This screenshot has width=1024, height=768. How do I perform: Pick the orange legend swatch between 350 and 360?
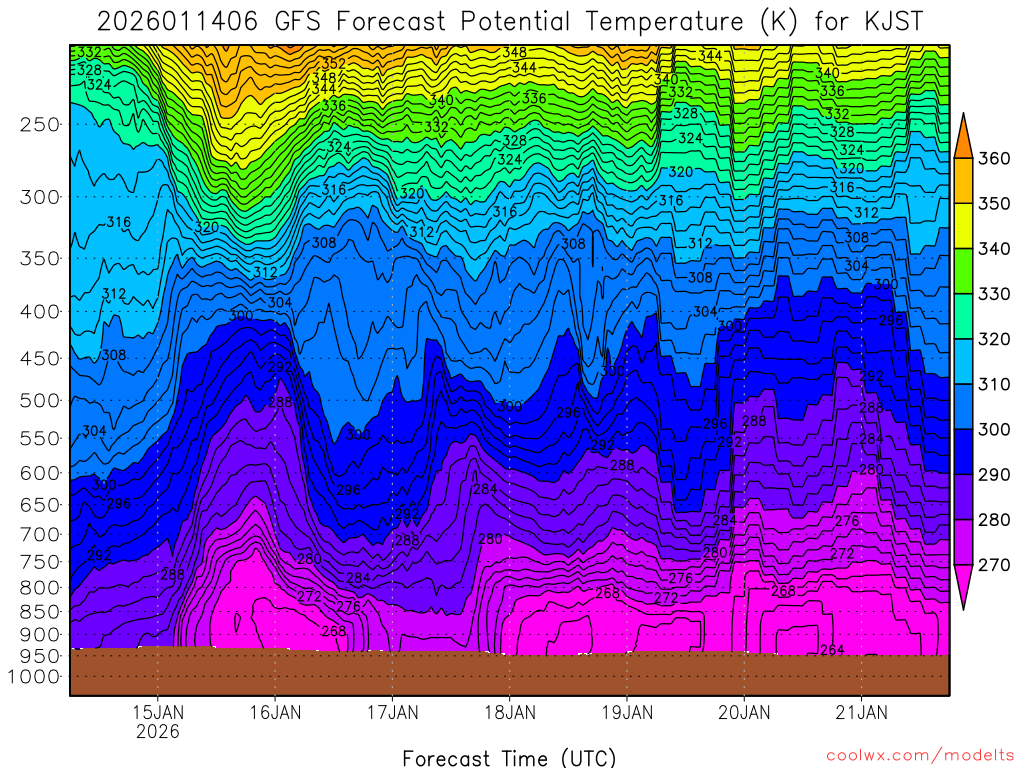click(963, 181)
